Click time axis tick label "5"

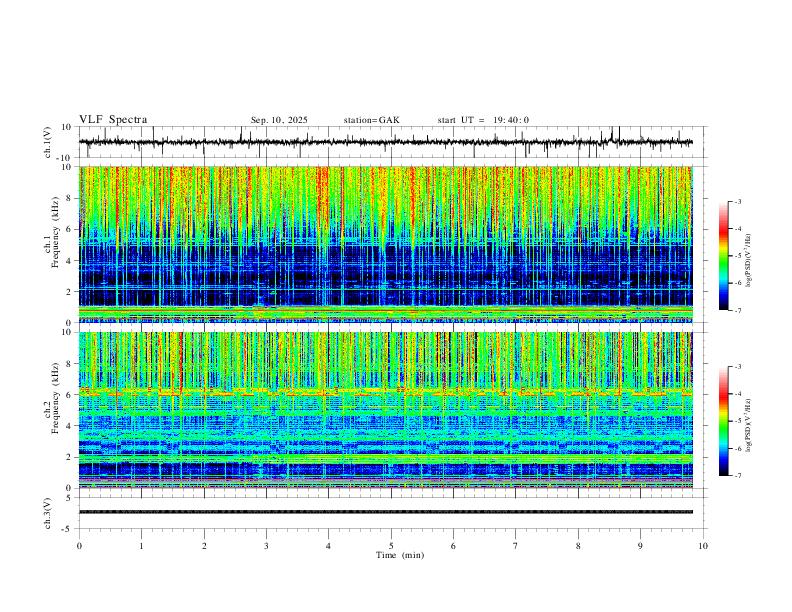(391, 546)
